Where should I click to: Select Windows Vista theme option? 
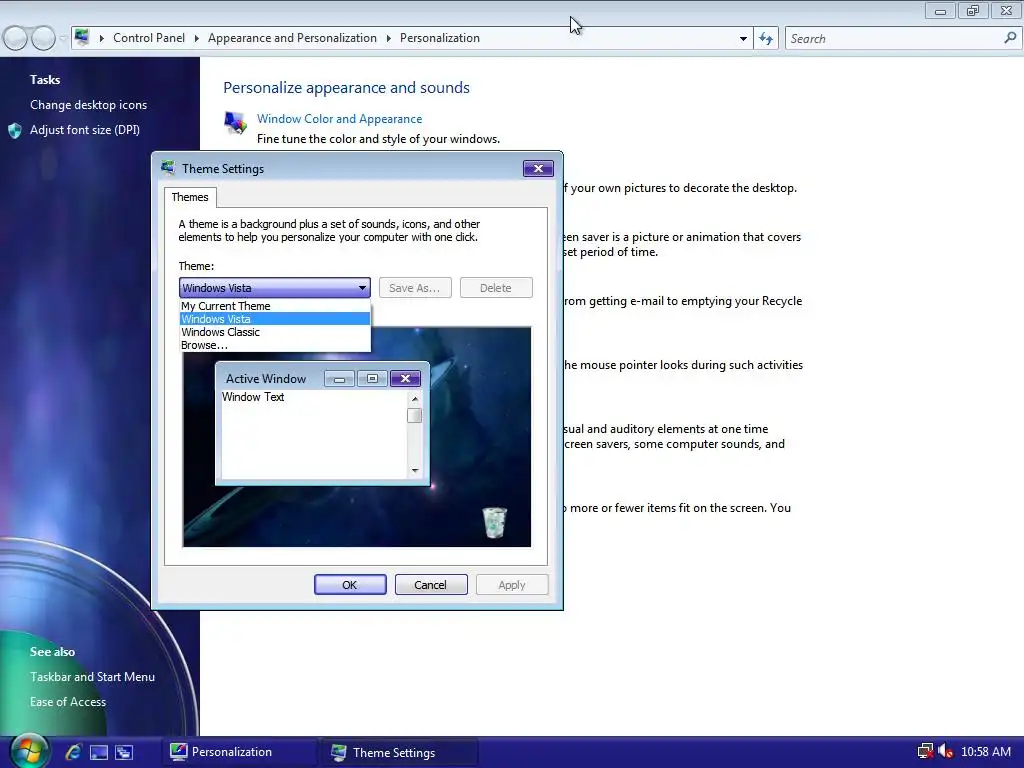(275, 319)
